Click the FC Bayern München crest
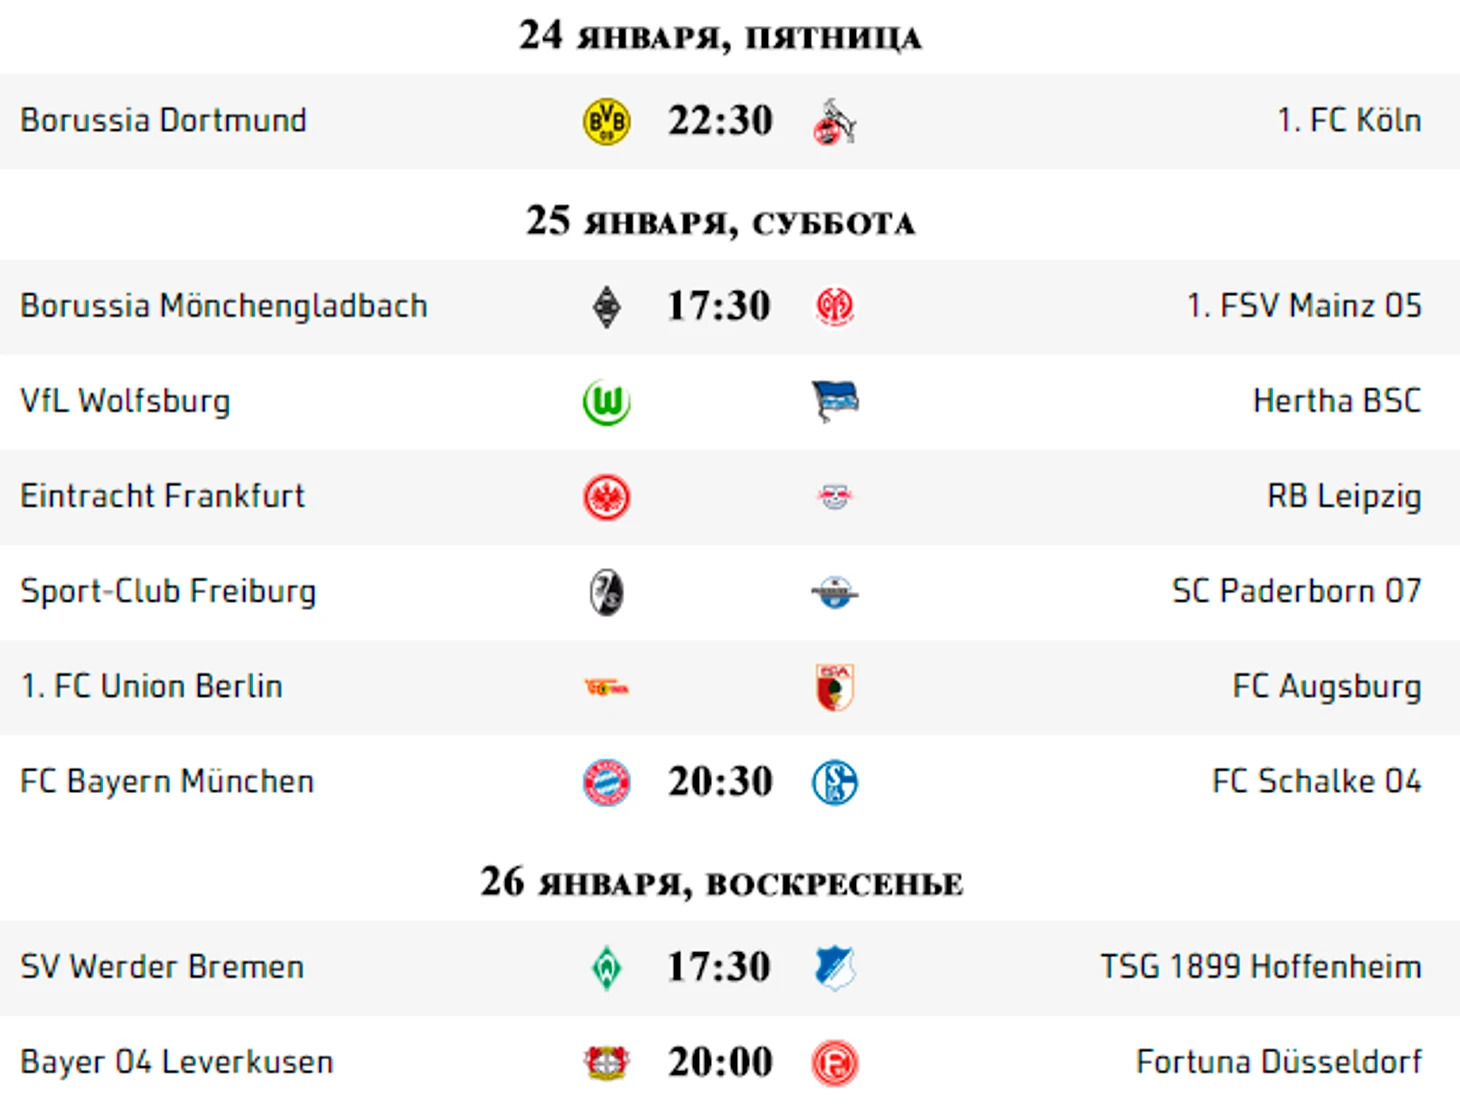The width and height of the screenshot is (1460, 1110). pos(606,782)
